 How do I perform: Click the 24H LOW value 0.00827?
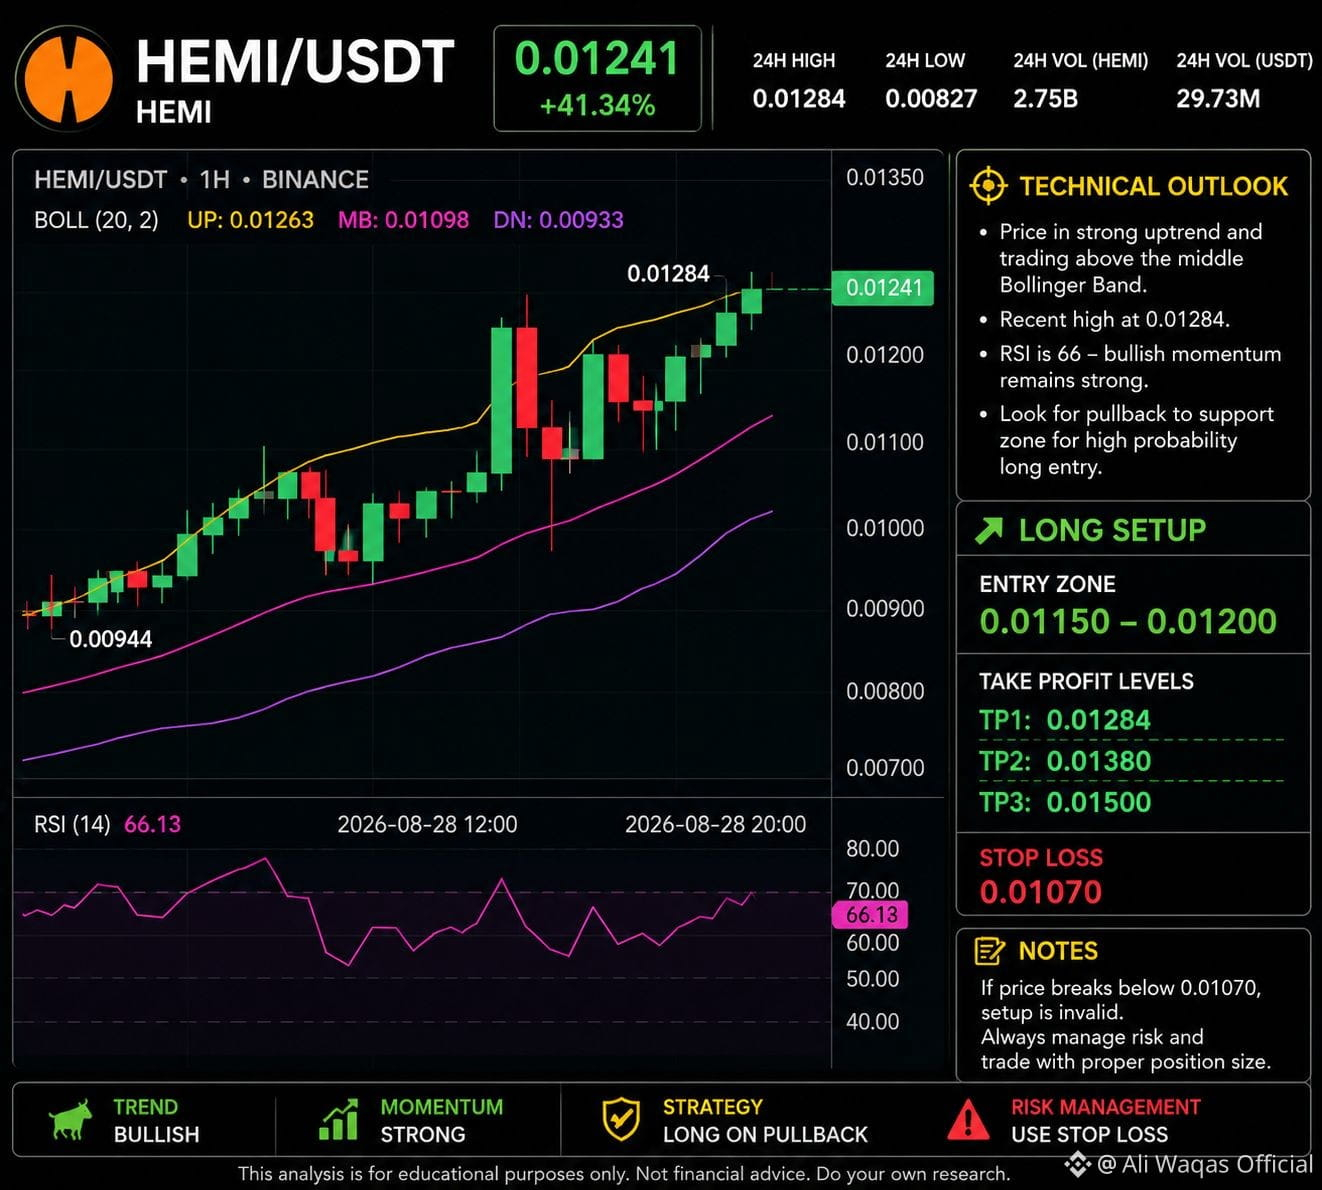(931, 99)
